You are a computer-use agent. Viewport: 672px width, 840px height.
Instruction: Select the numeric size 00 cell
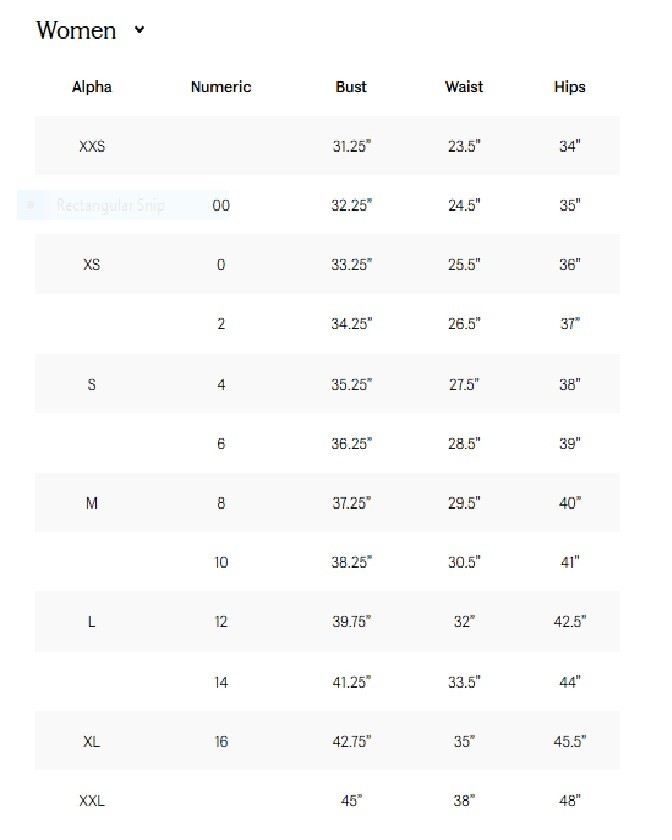(221, 205)
